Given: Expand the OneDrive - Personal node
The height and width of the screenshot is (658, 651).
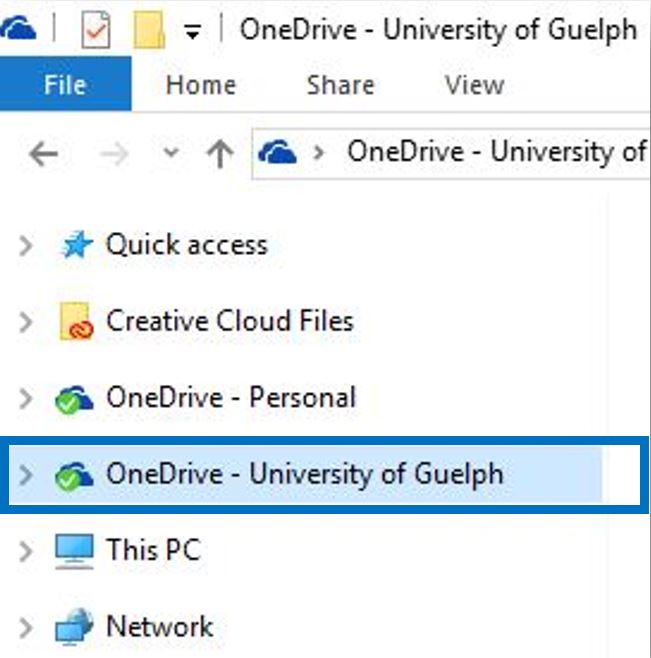Looking at the screenshot, I should (x=27, y=399).
